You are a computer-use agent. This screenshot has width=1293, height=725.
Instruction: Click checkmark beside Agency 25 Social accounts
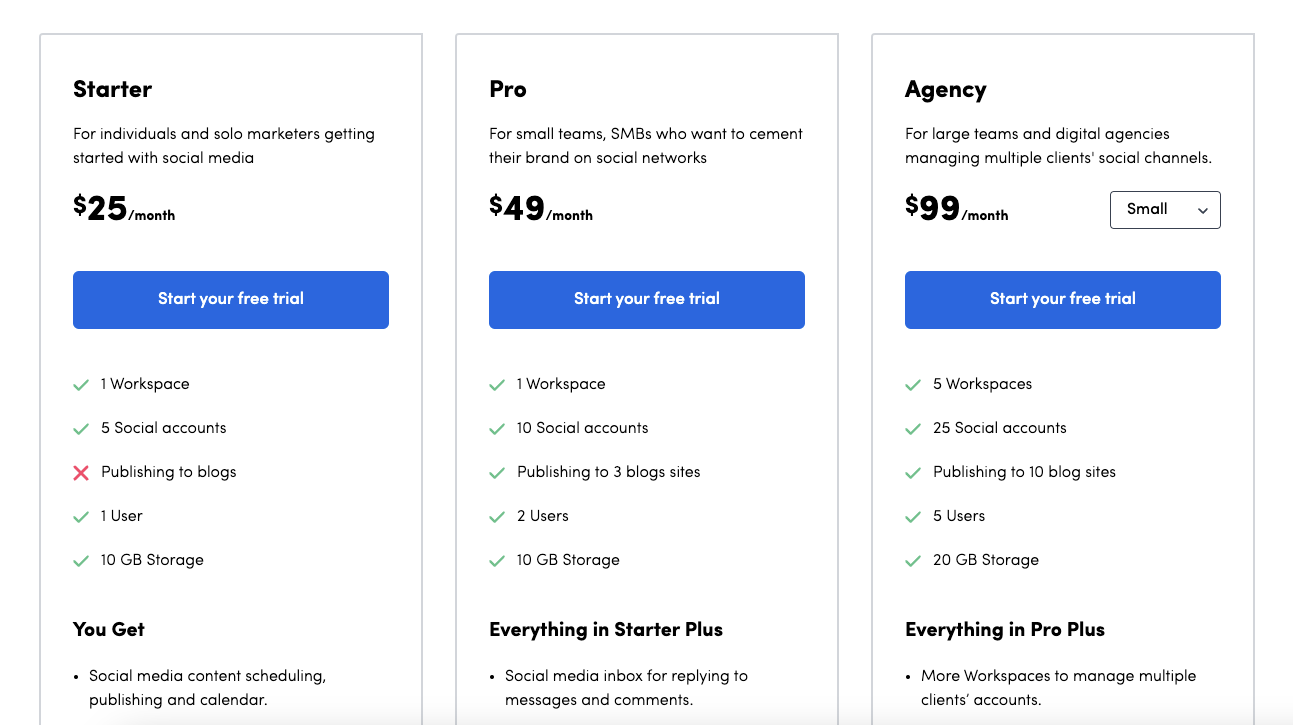[x=913, y=428]
